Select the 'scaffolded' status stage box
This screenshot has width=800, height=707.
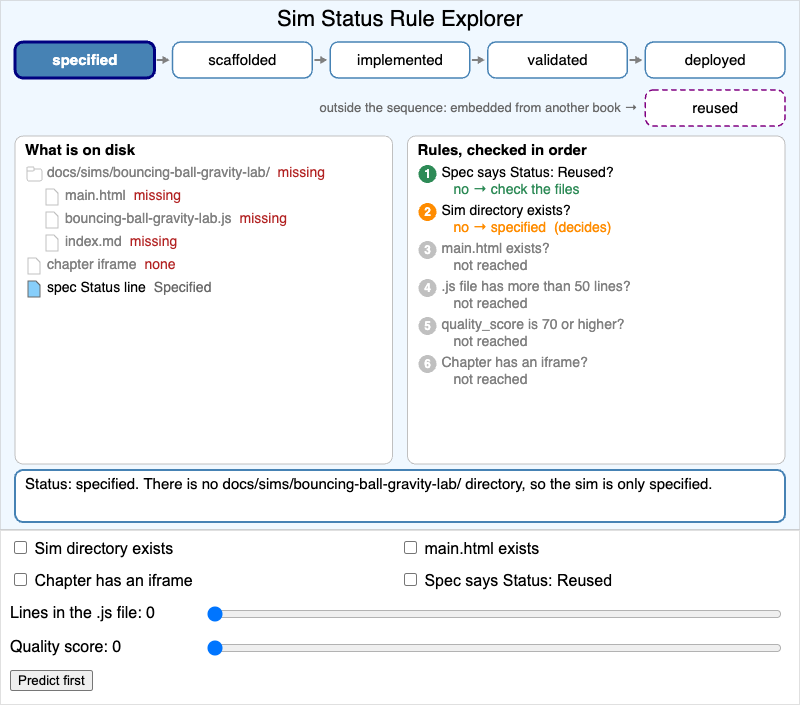click(x=242, y=60)
